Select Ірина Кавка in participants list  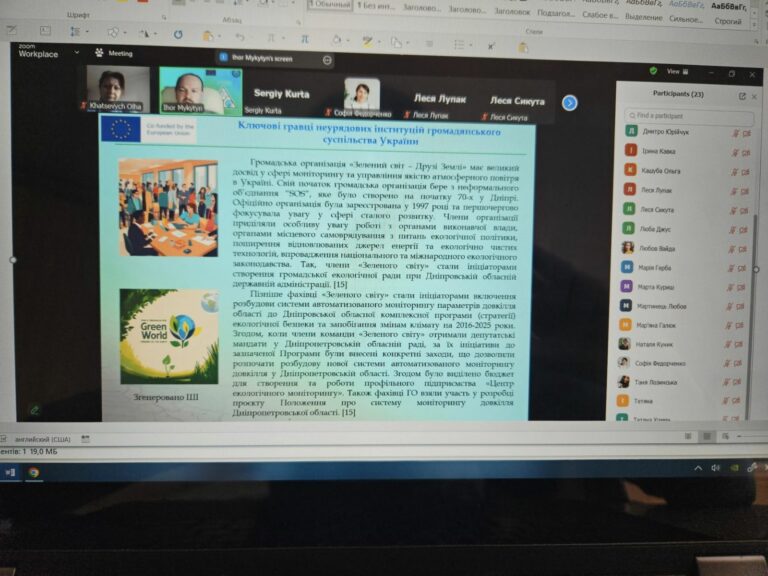[688, 151]
